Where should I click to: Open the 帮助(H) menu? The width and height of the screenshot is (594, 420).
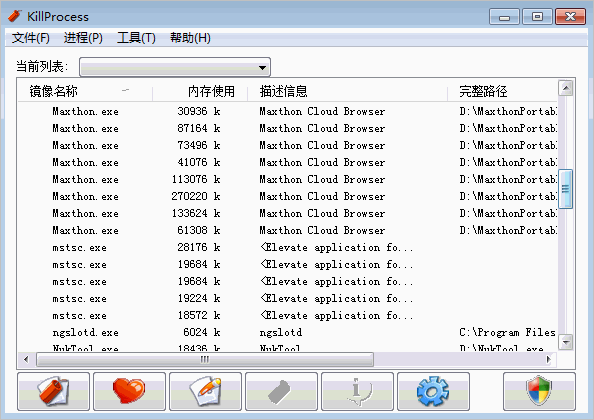click(190, 38)
